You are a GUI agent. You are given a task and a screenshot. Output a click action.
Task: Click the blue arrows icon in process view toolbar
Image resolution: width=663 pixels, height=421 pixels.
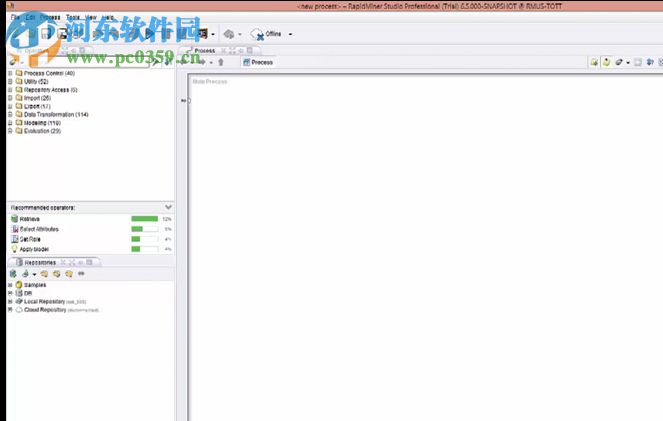pos(650,62)
